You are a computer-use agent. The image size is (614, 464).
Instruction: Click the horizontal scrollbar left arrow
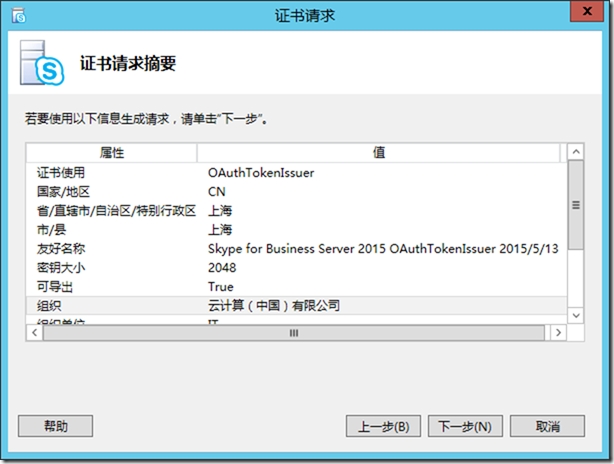click(34, 333)
